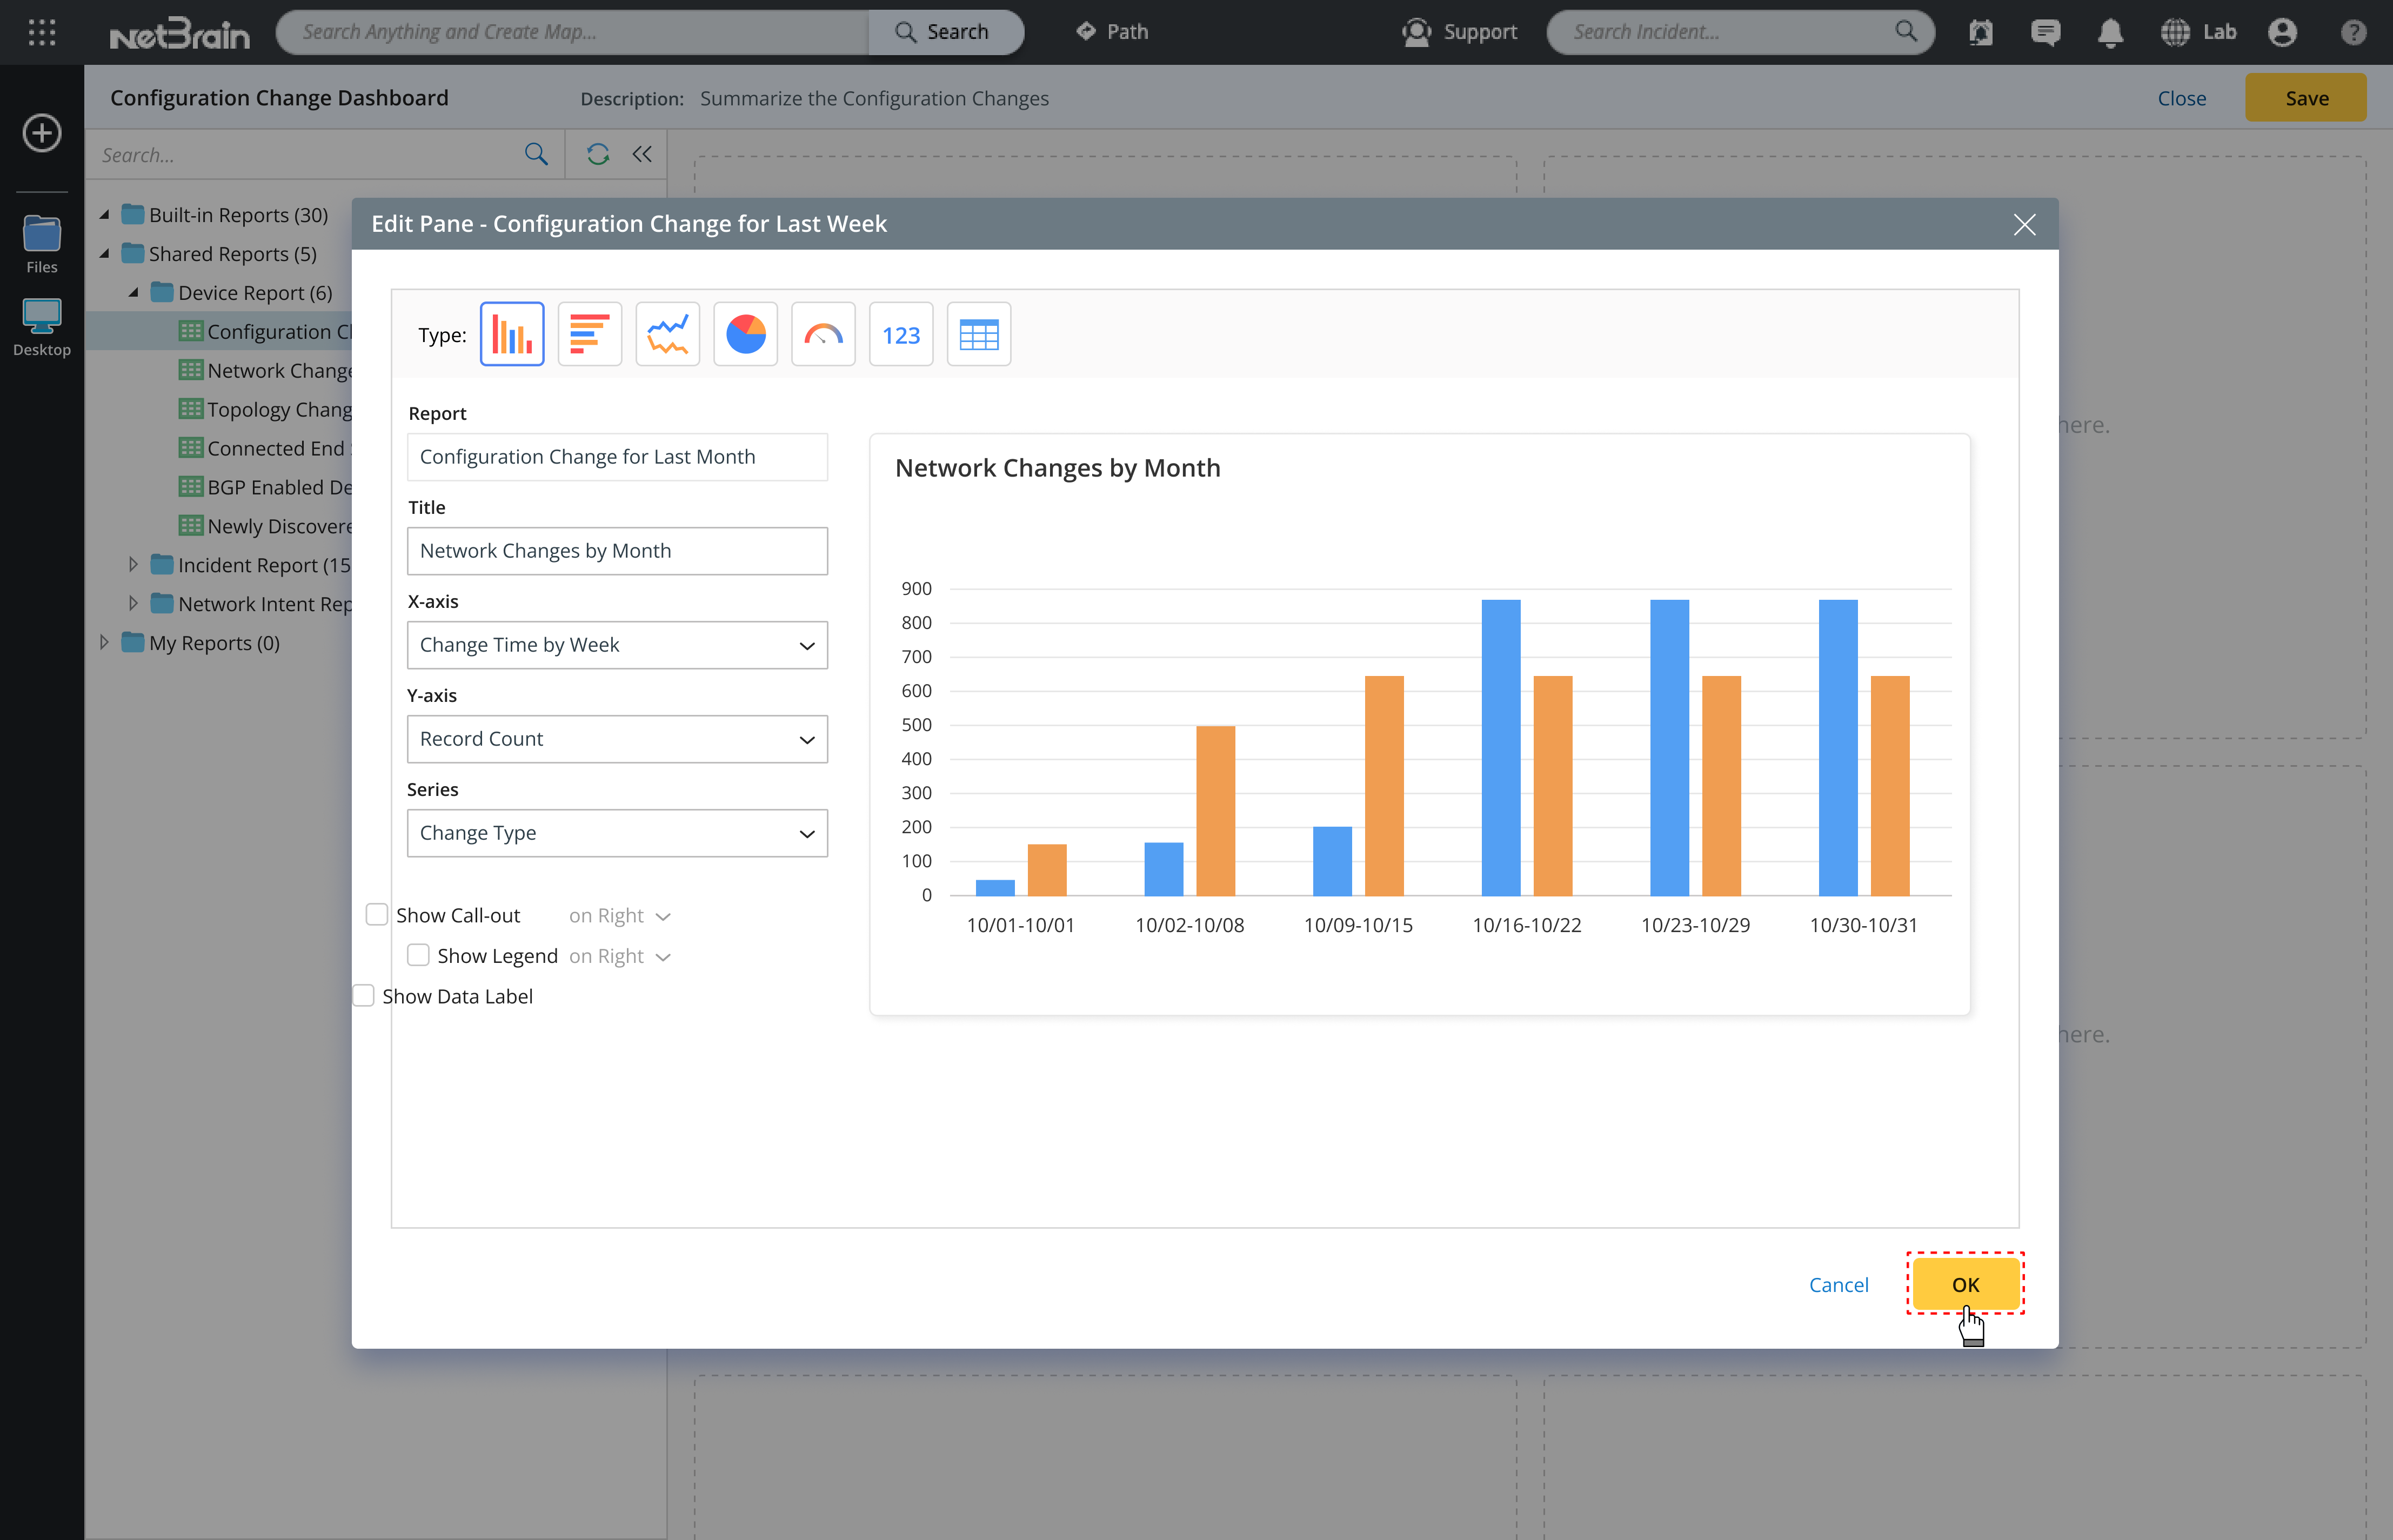Open the Series Change Type dropdown
2393x1540 pixels.
pyautogui.click(x=617, y=833)
